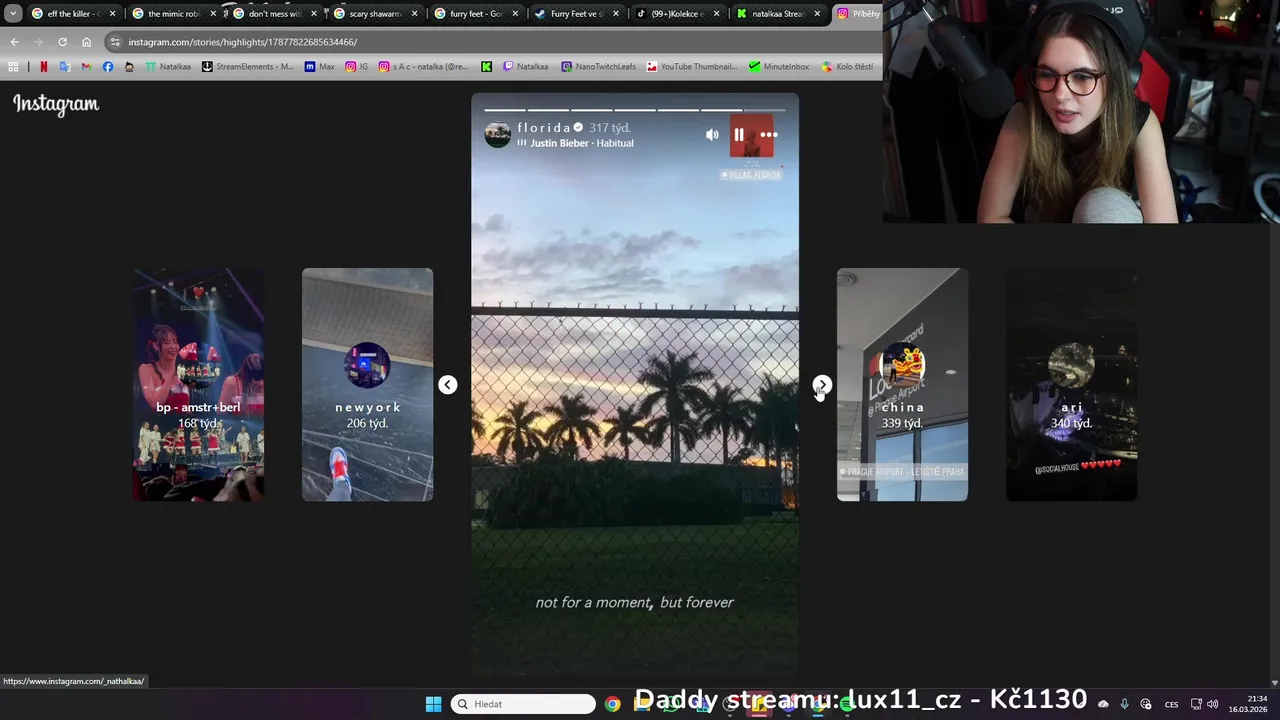Open the Kolo štěstí bookmark
The image size is (1280, 720).
click(x=848, y=67)
